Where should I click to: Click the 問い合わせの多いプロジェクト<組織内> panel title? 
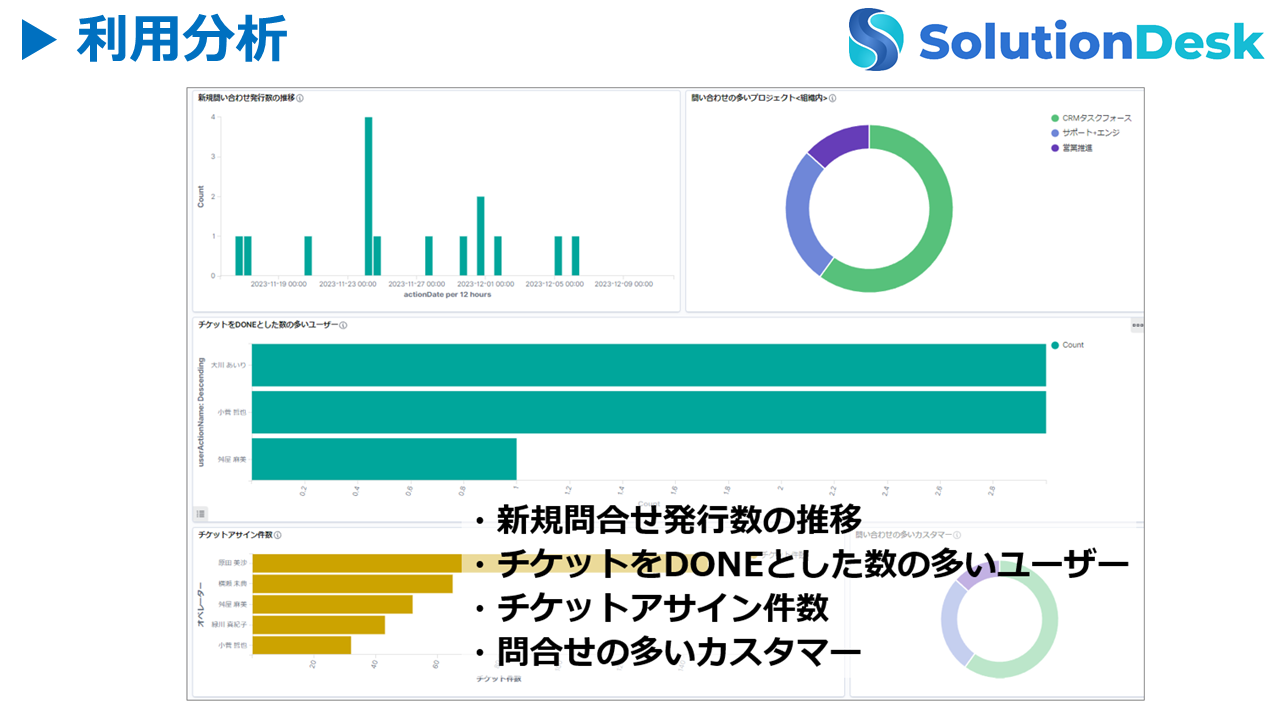point(759,98)
